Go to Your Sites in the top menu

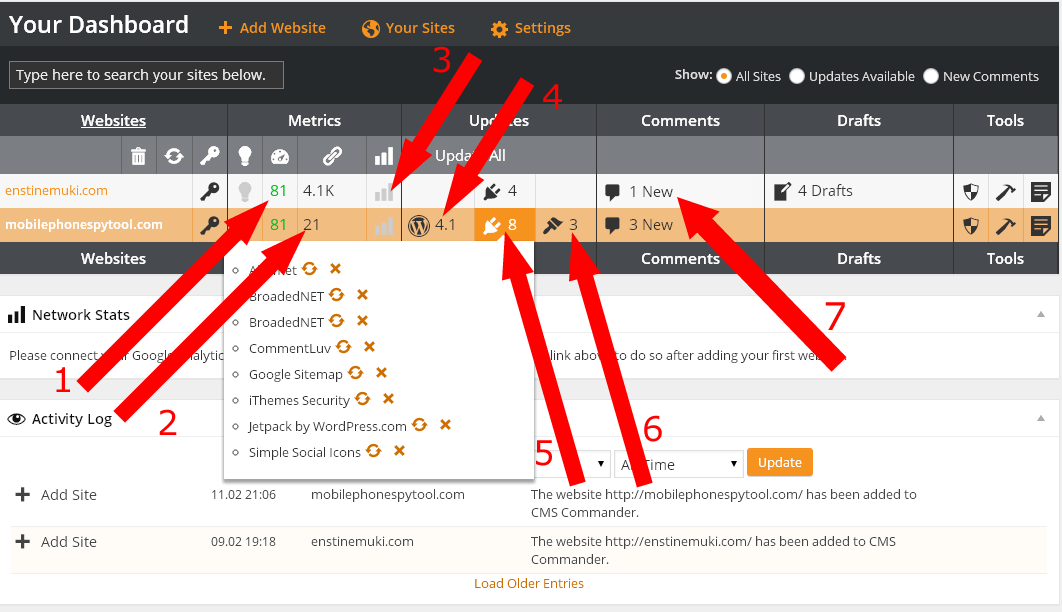408,28
